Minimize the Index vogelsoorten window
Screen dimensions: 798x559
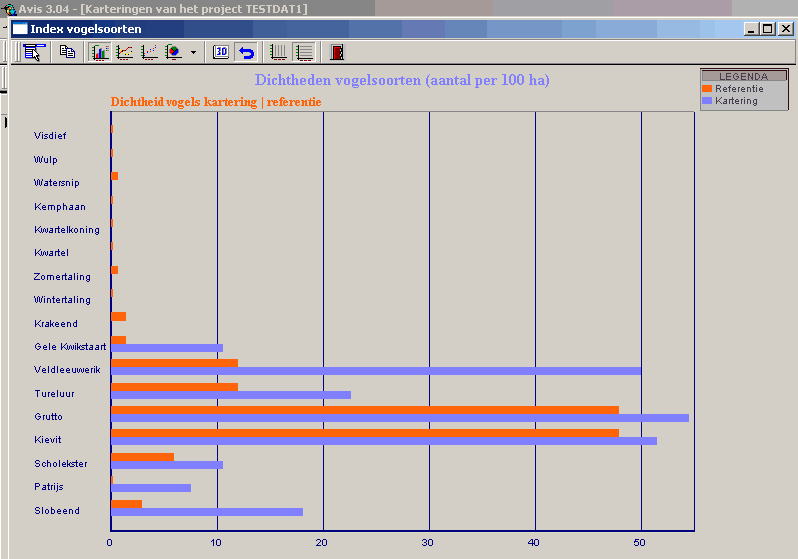coord(751,29)
